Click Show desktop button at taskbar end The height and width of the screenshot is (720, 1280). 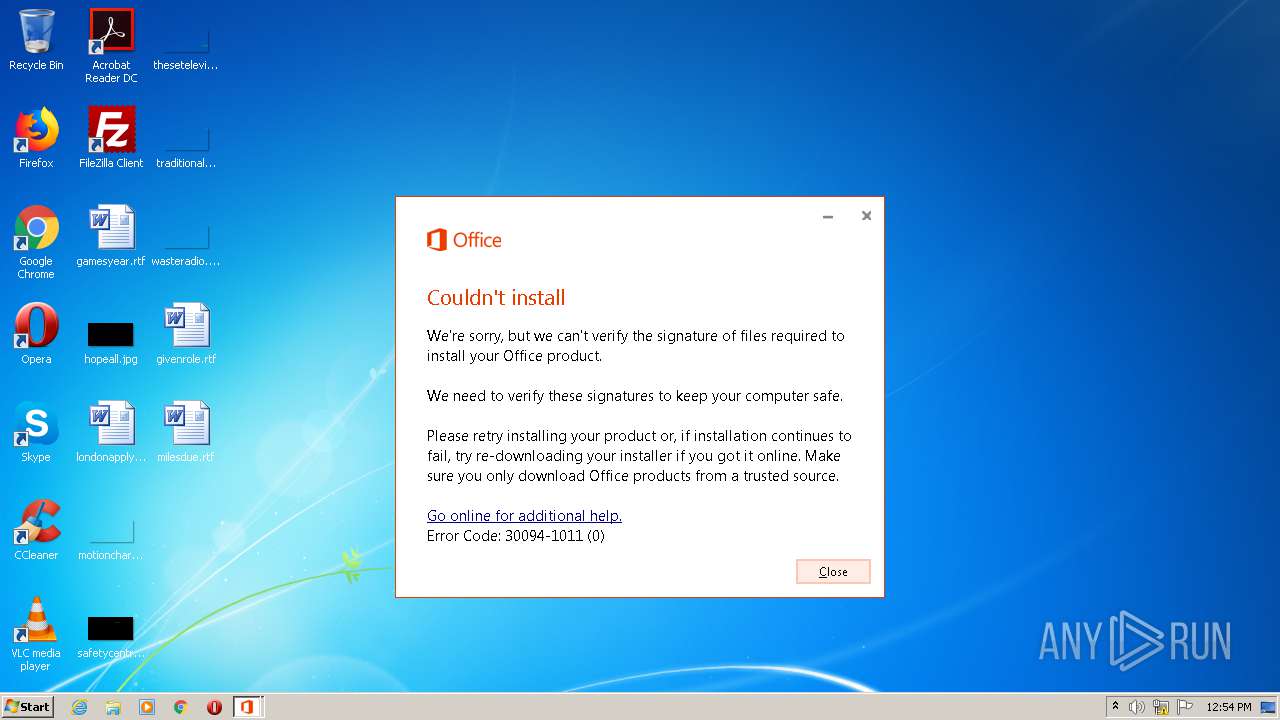[x=1269, y=707]
